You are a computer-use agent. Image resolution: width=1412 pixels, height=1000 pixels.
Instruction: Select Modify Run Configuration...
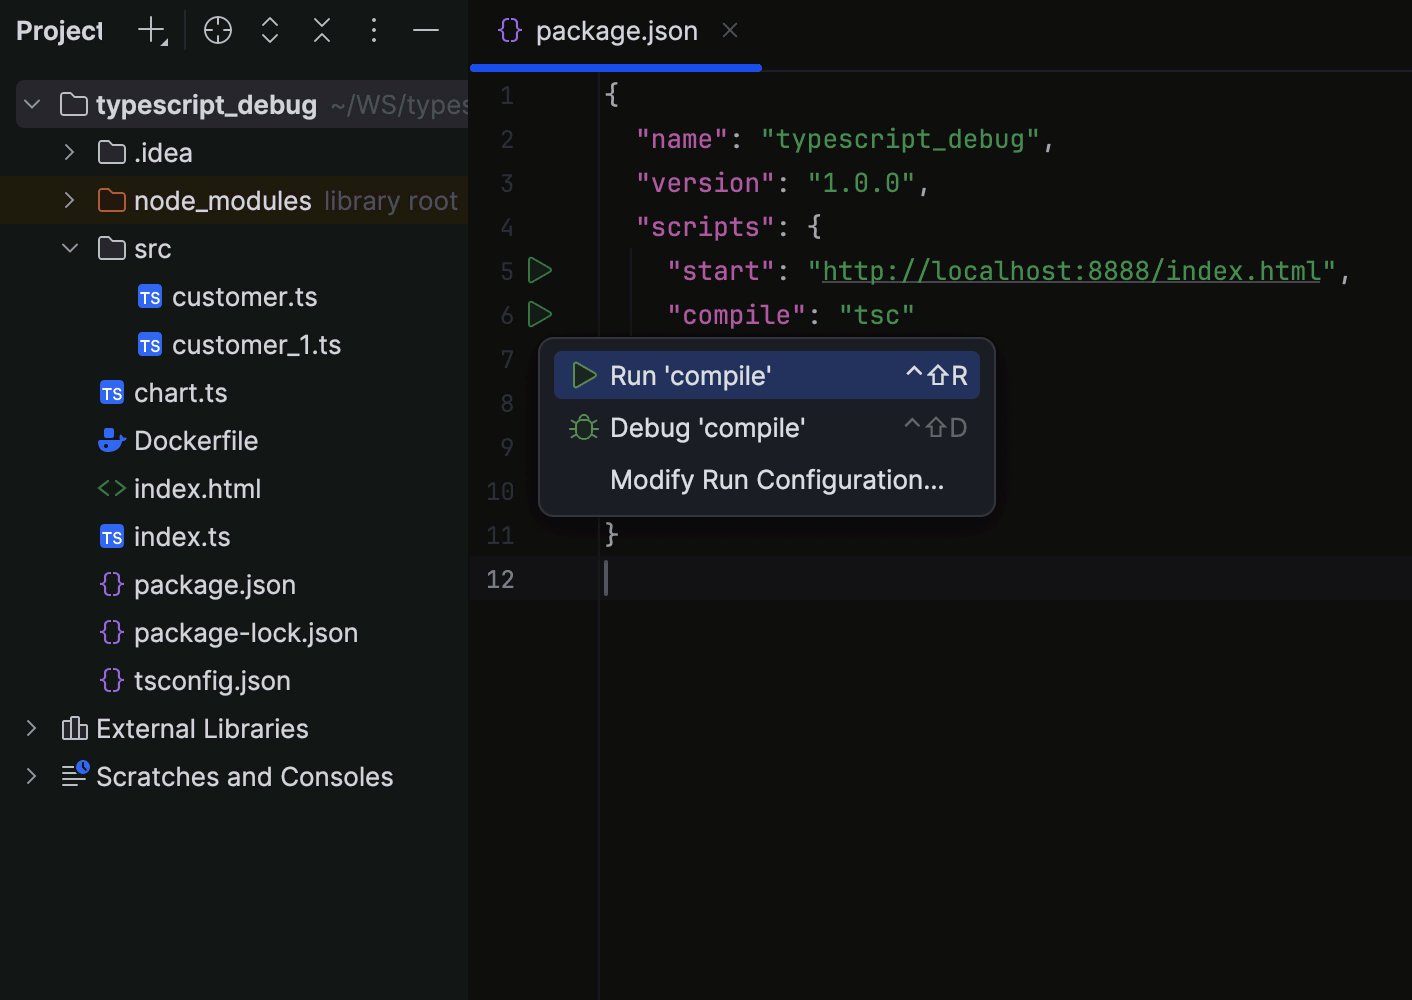[x=767, y=480]
